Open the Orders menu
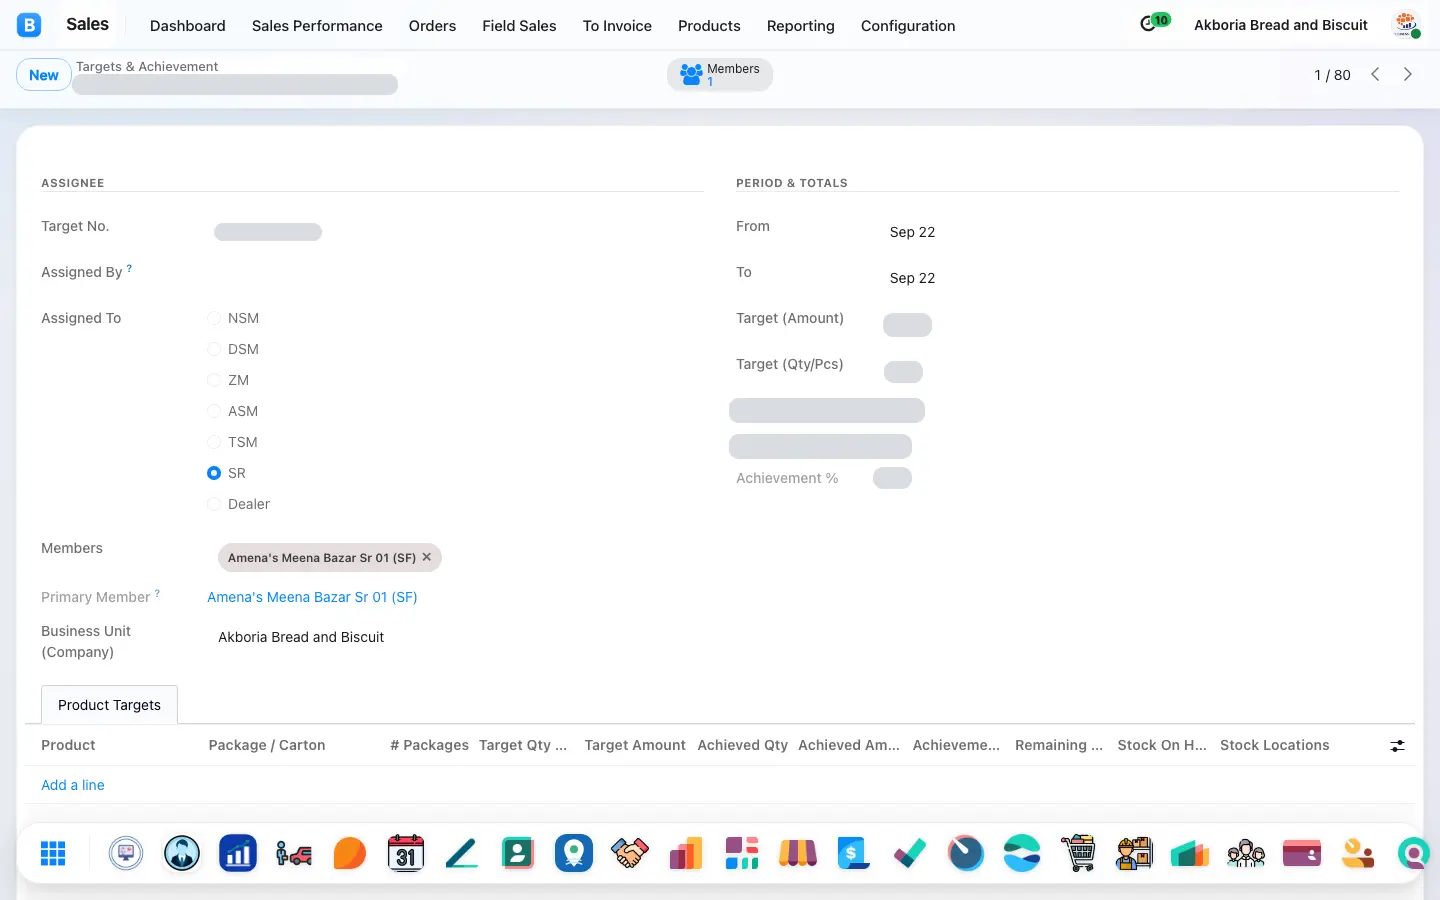Image resolution: width=1440 pixels, height=900 pixels. click(432, 26)
